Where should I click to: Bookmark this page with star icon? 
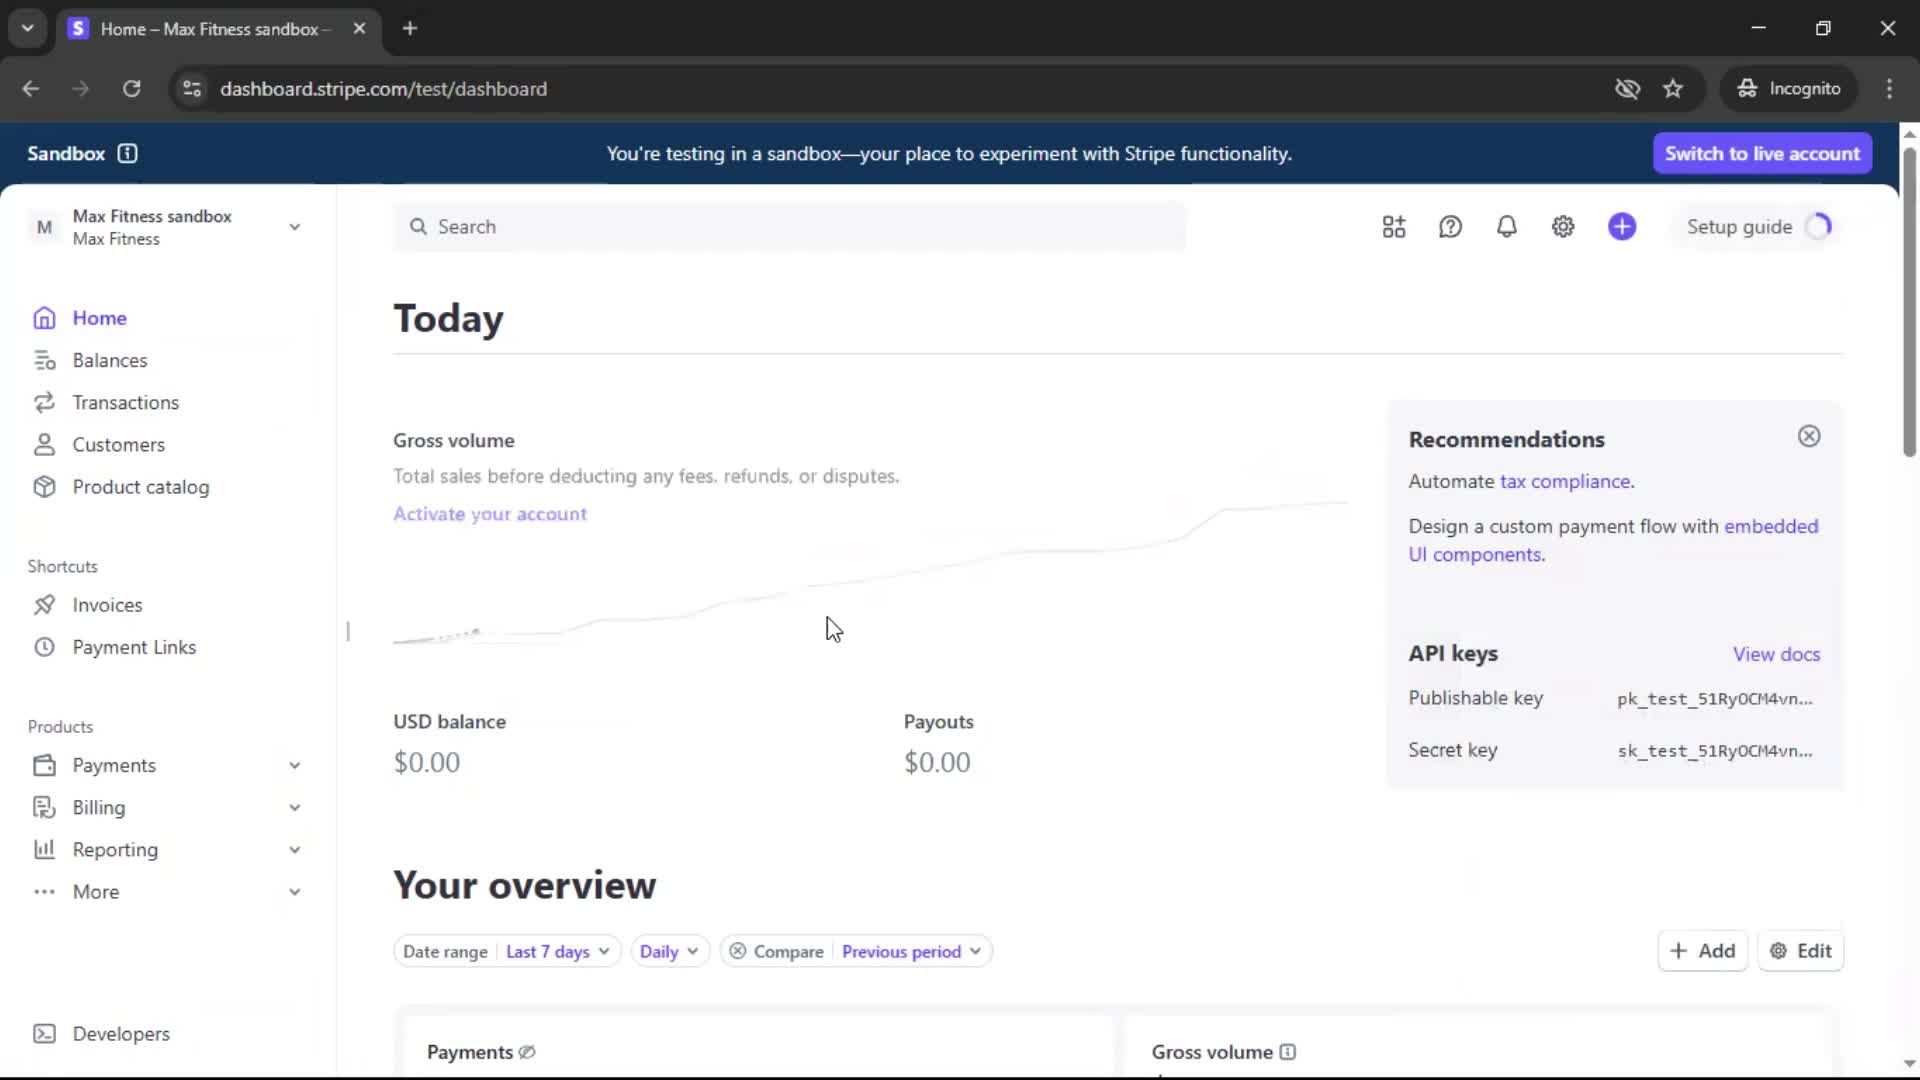point(1673,89)
